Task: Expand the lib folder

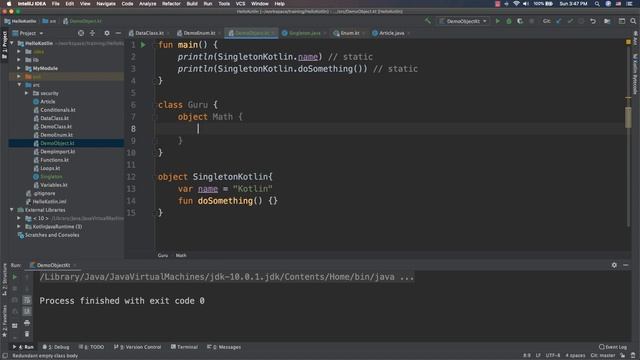Action: pos(19,60)
